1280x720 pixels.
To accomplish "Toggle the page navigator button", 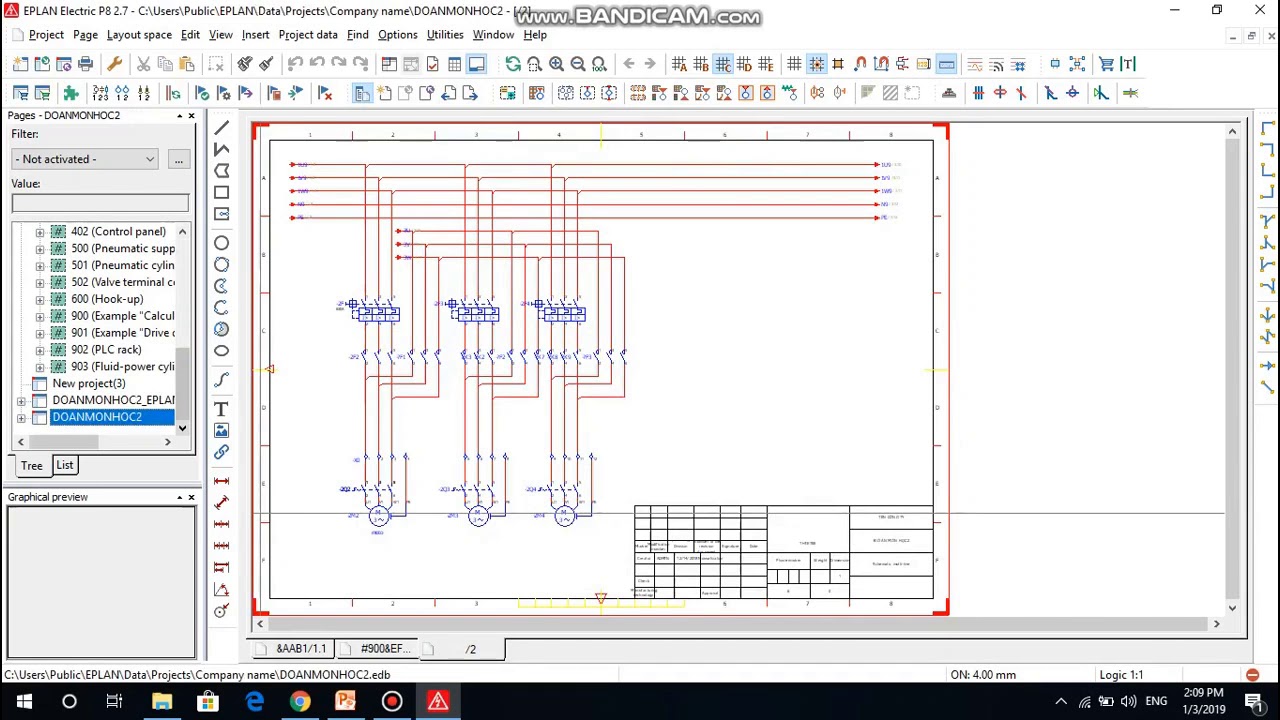I will point(362,93).
